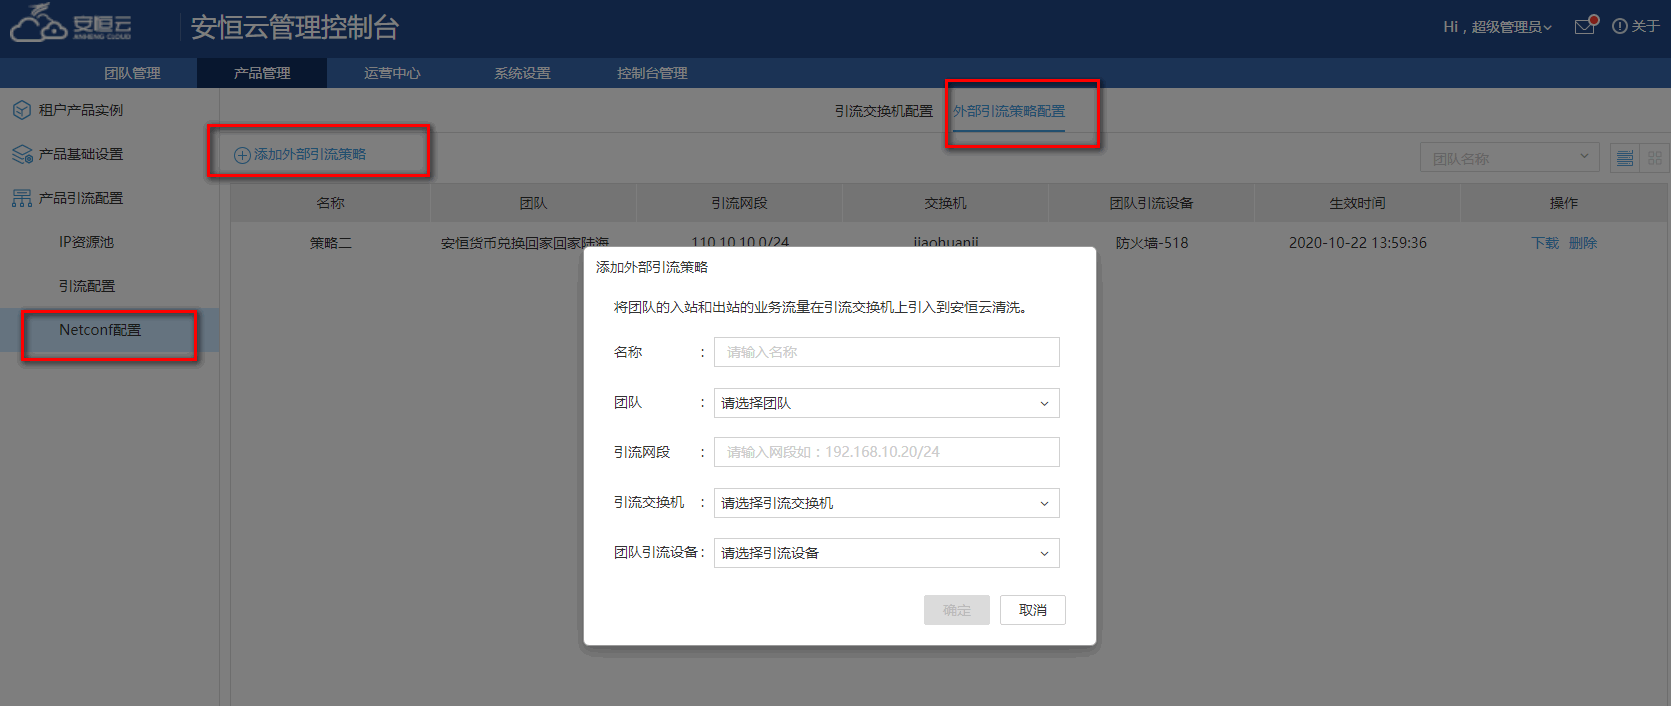Go to the 团队管理 nav menu

coord(132,73)
